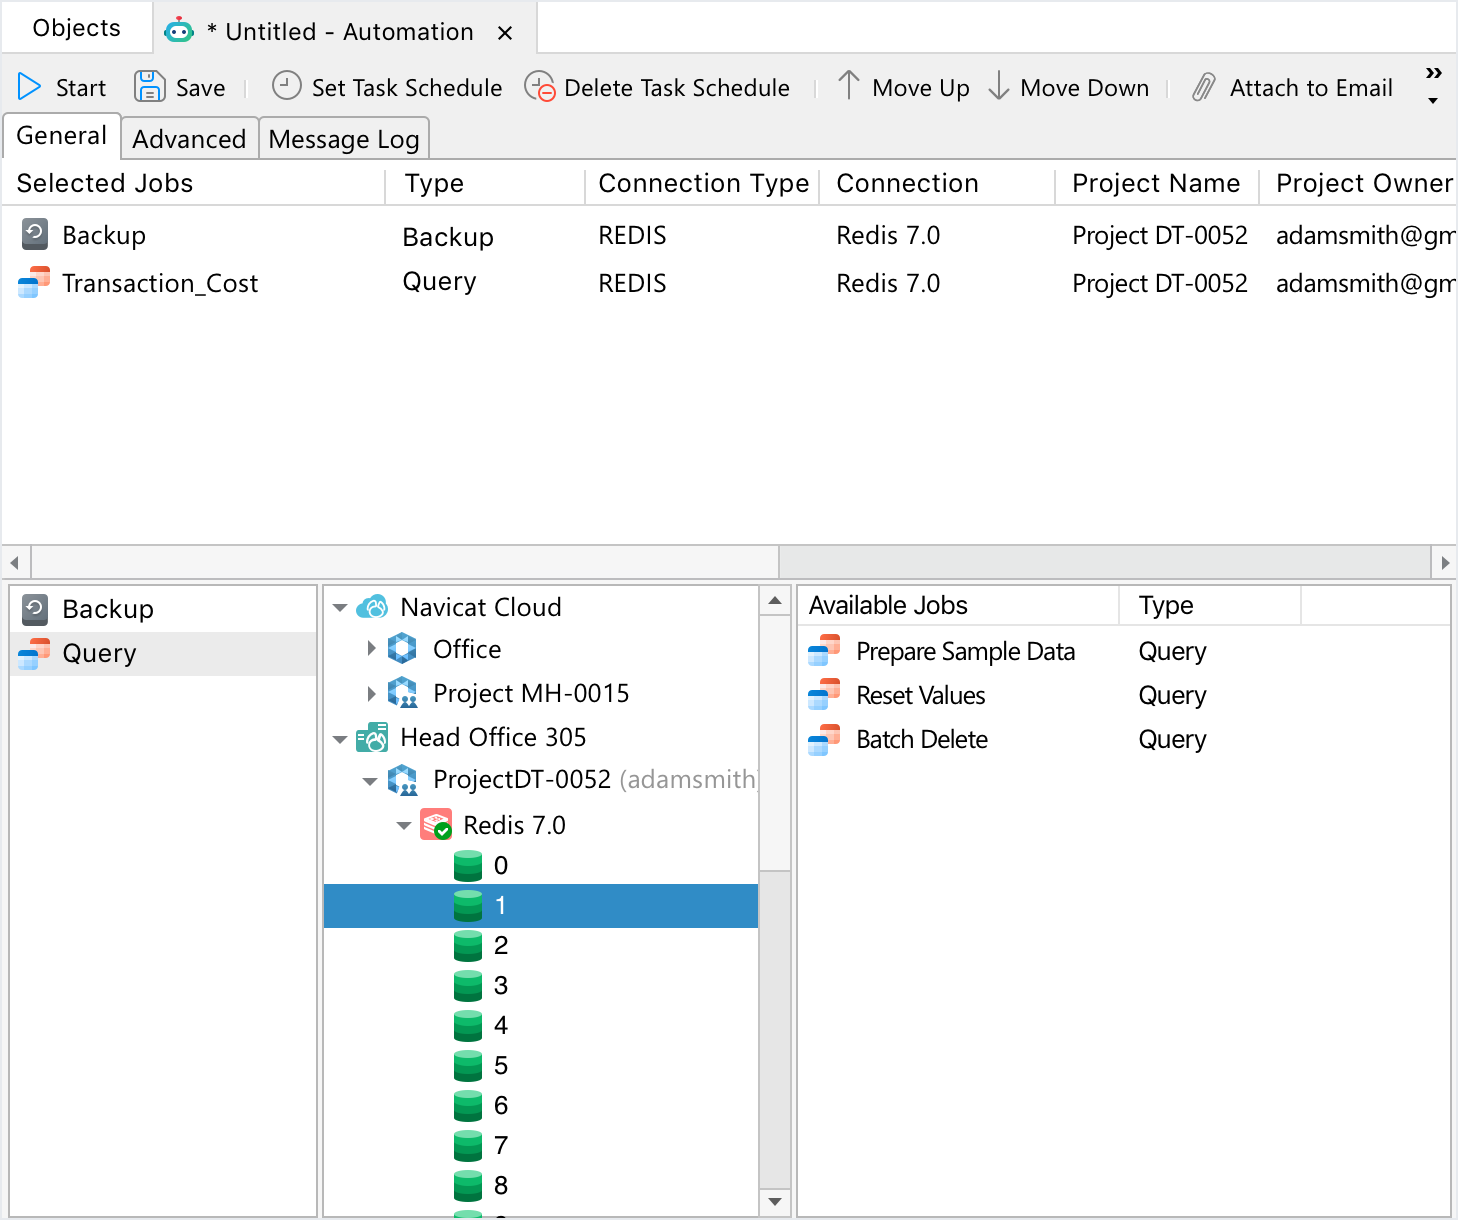Click the Project MH-0015 icon
This screenshot has height=1220, width=1458.
[x=402, y=692]
